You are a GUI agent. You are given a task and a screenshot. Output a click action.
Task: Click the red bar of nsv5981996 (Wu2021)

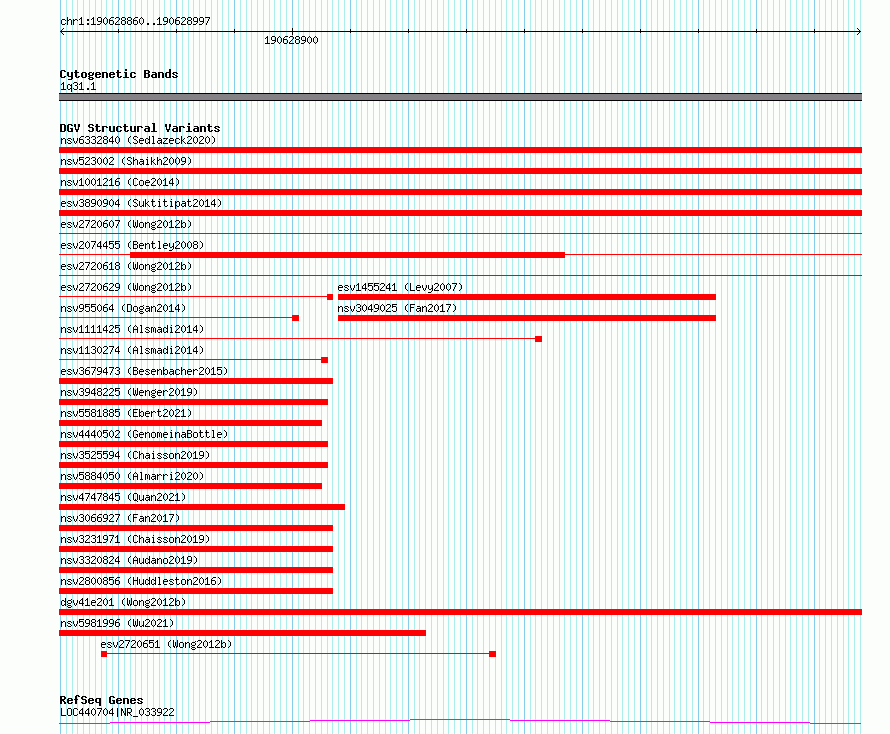[x=242, y=633]
